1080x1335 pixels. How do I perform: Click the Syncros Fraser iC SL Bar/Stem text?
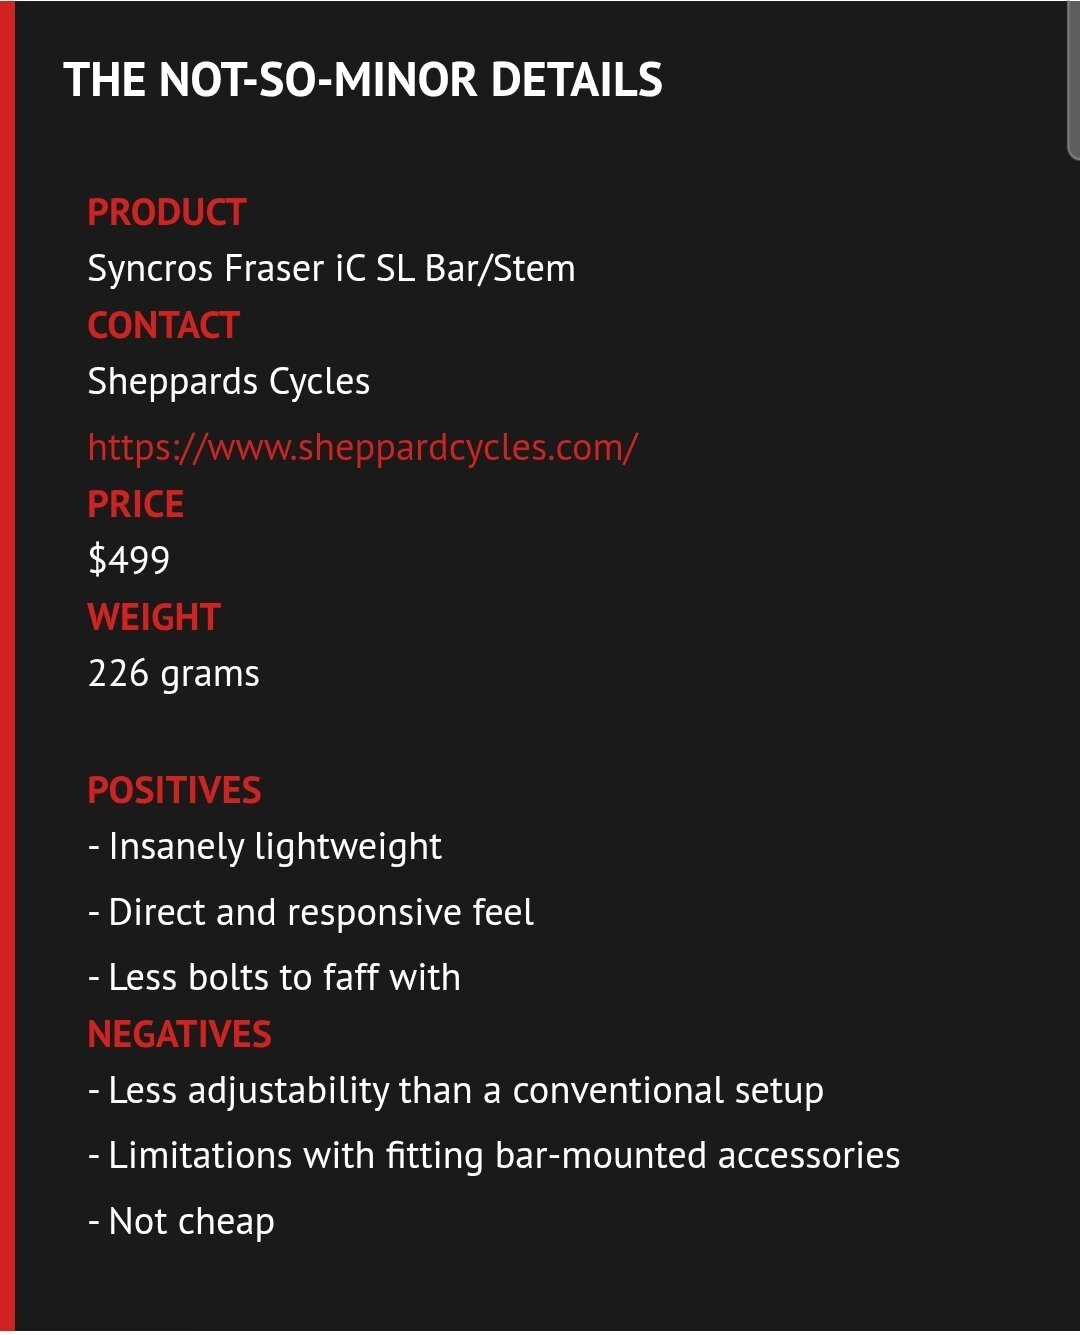pos(332,269)
